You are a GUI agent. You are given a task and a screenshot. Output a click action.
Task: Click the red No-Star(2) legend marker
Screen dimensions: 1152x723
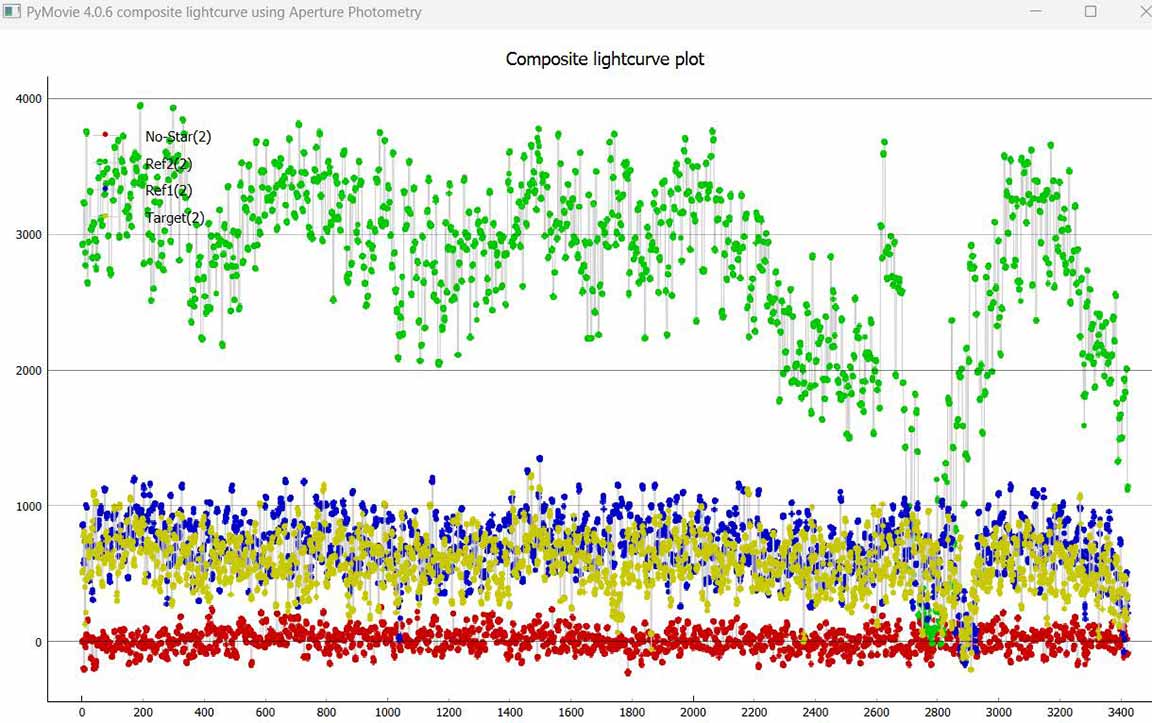click(x=105, y=134)
